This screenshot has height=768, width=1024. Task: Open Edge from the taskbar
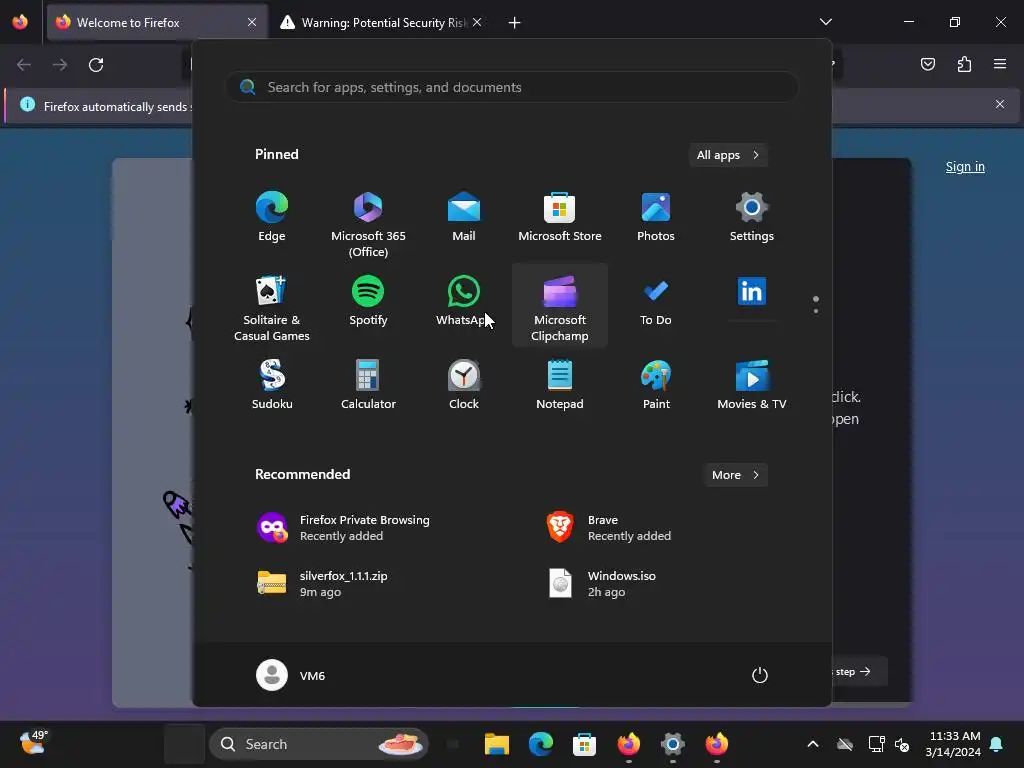541,744
